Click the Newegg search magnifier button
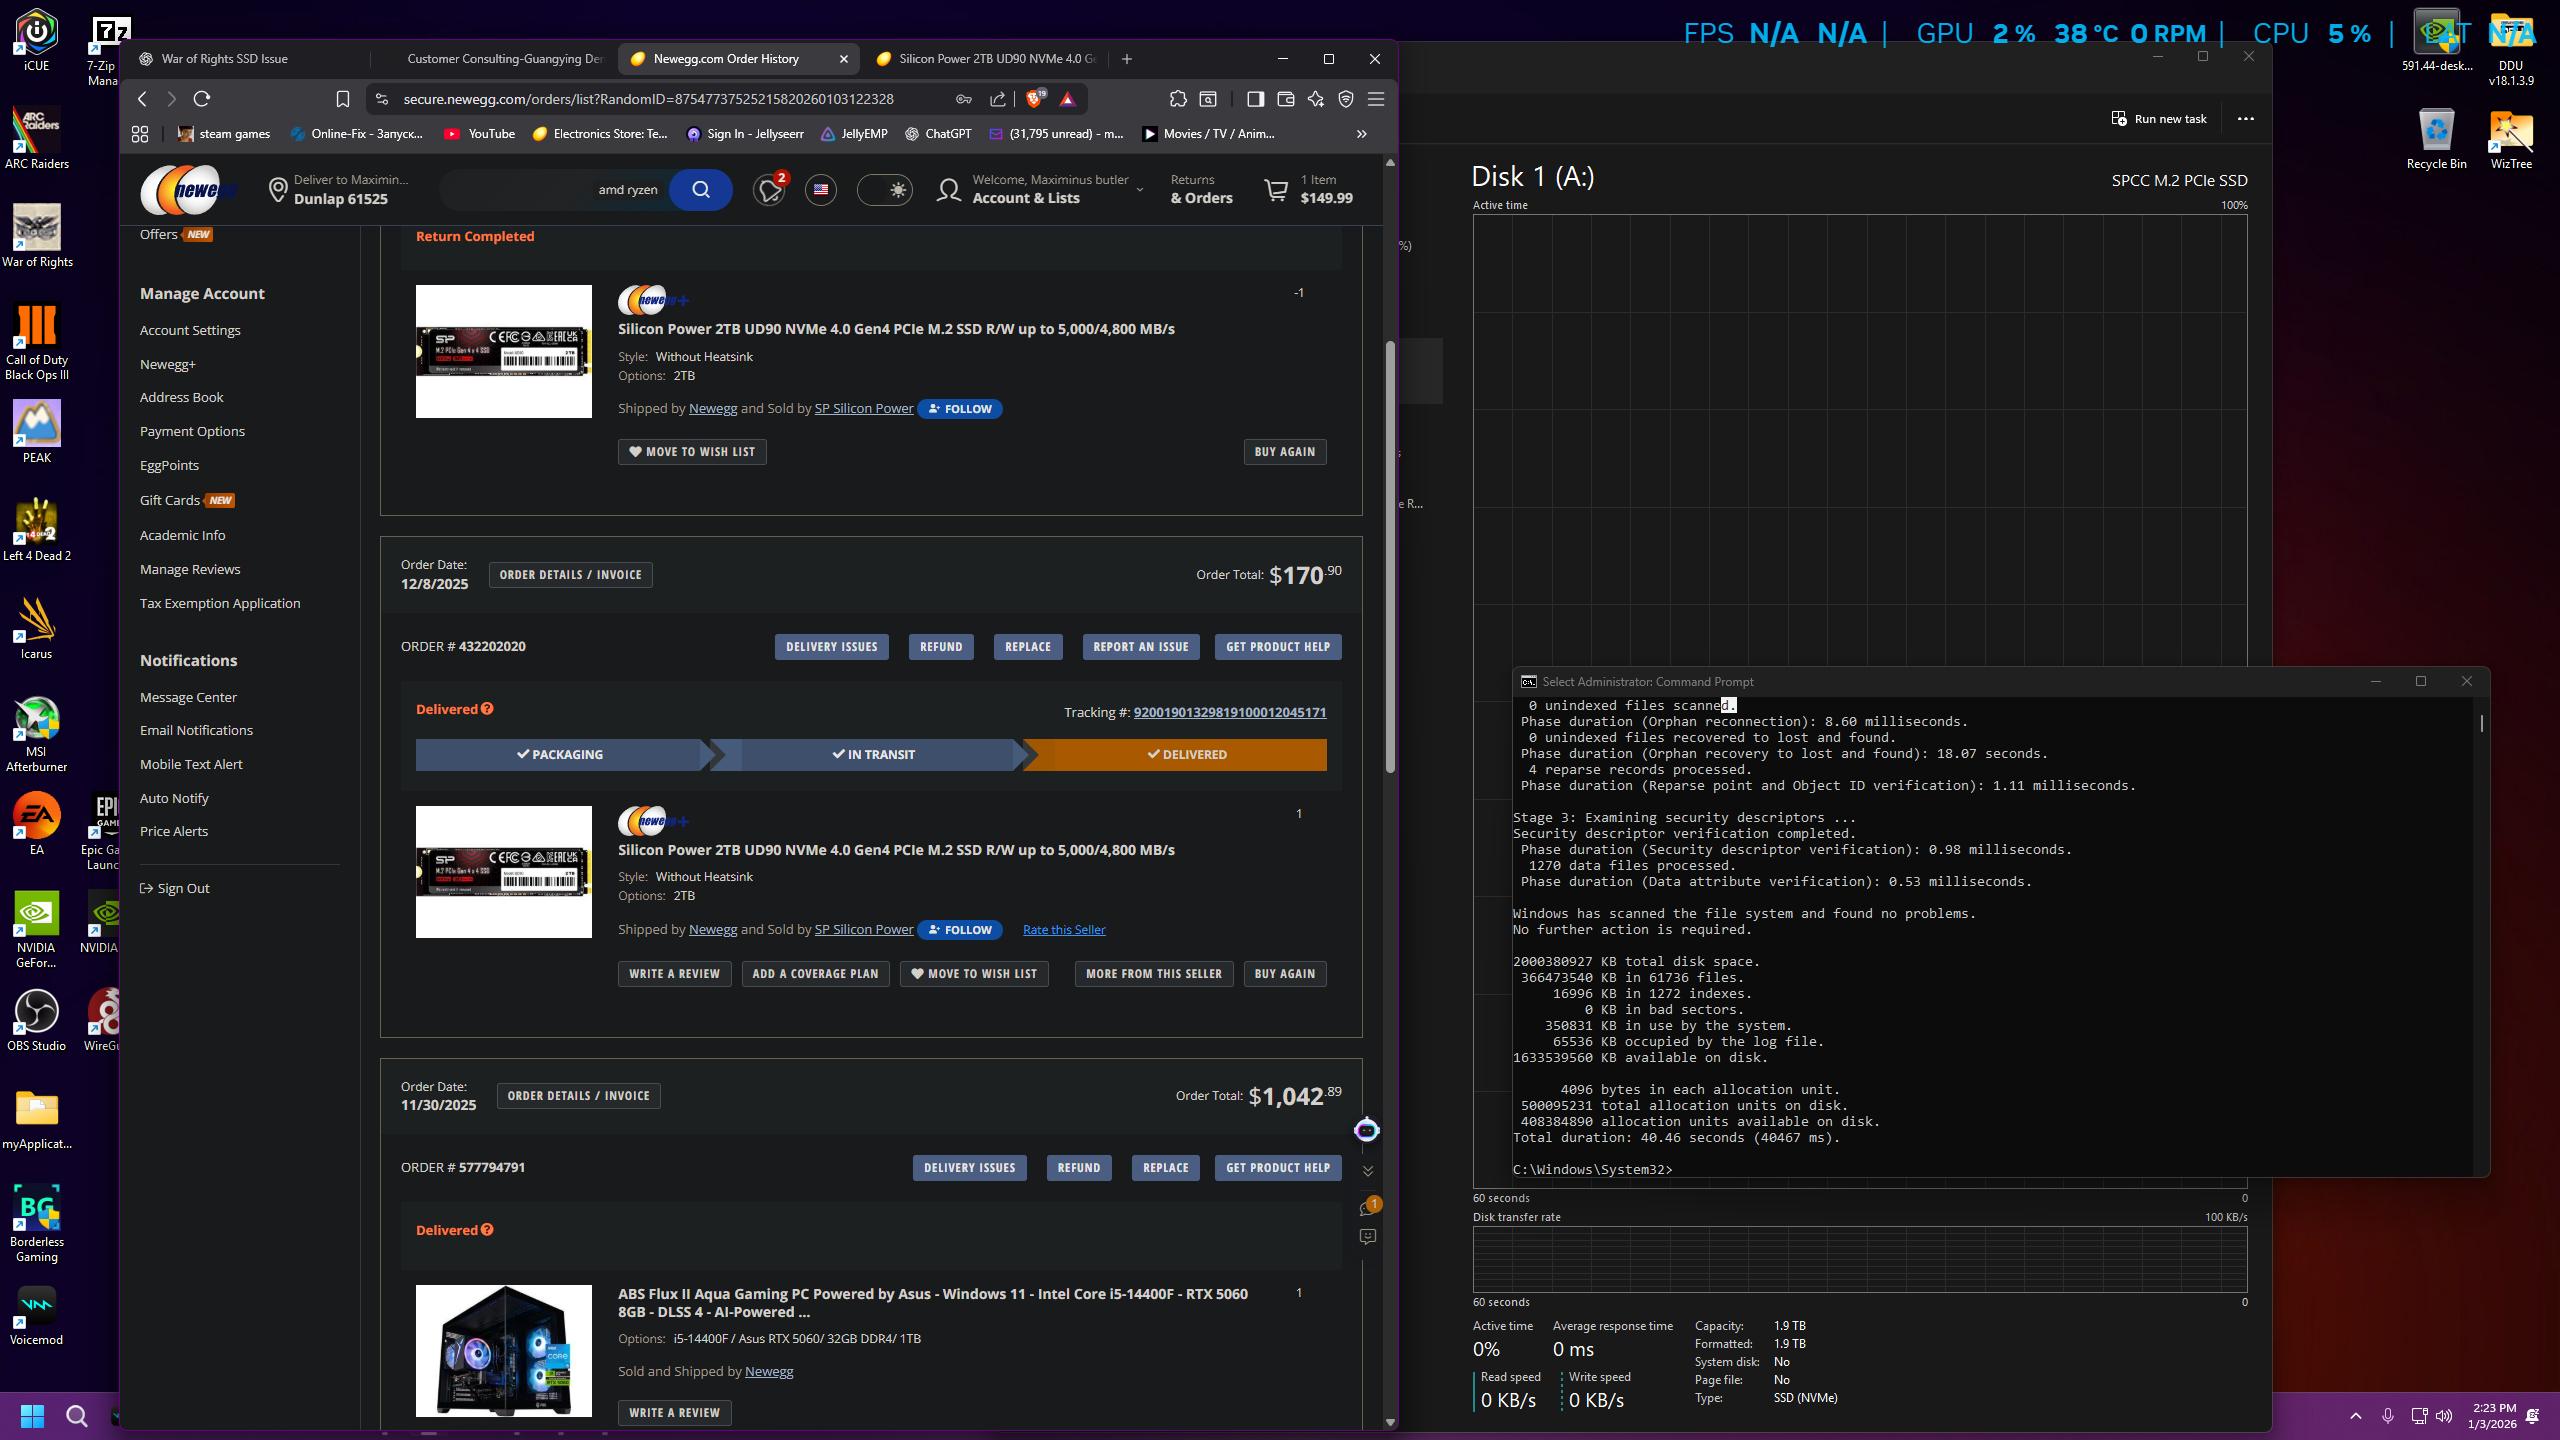 [x=700, y=190]
